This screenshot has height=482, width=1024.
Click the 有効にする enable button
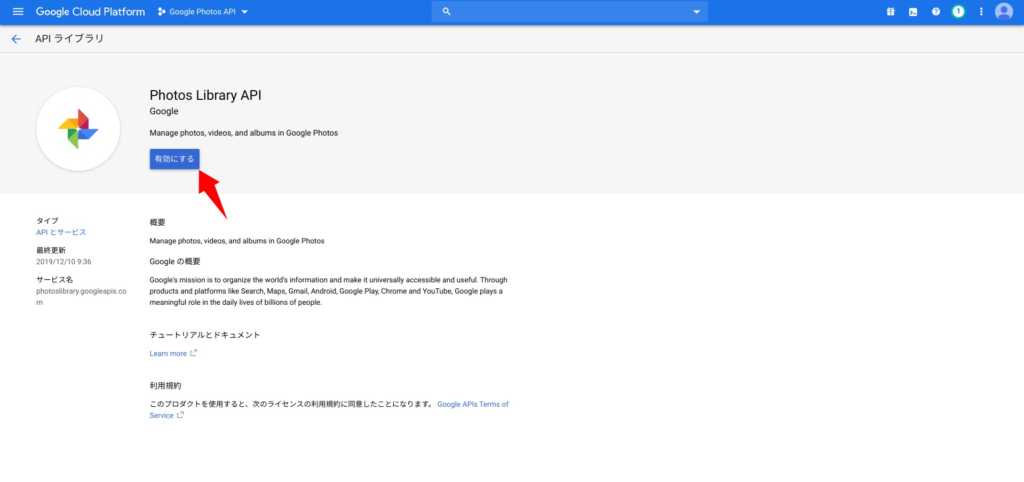click(175, 159)
